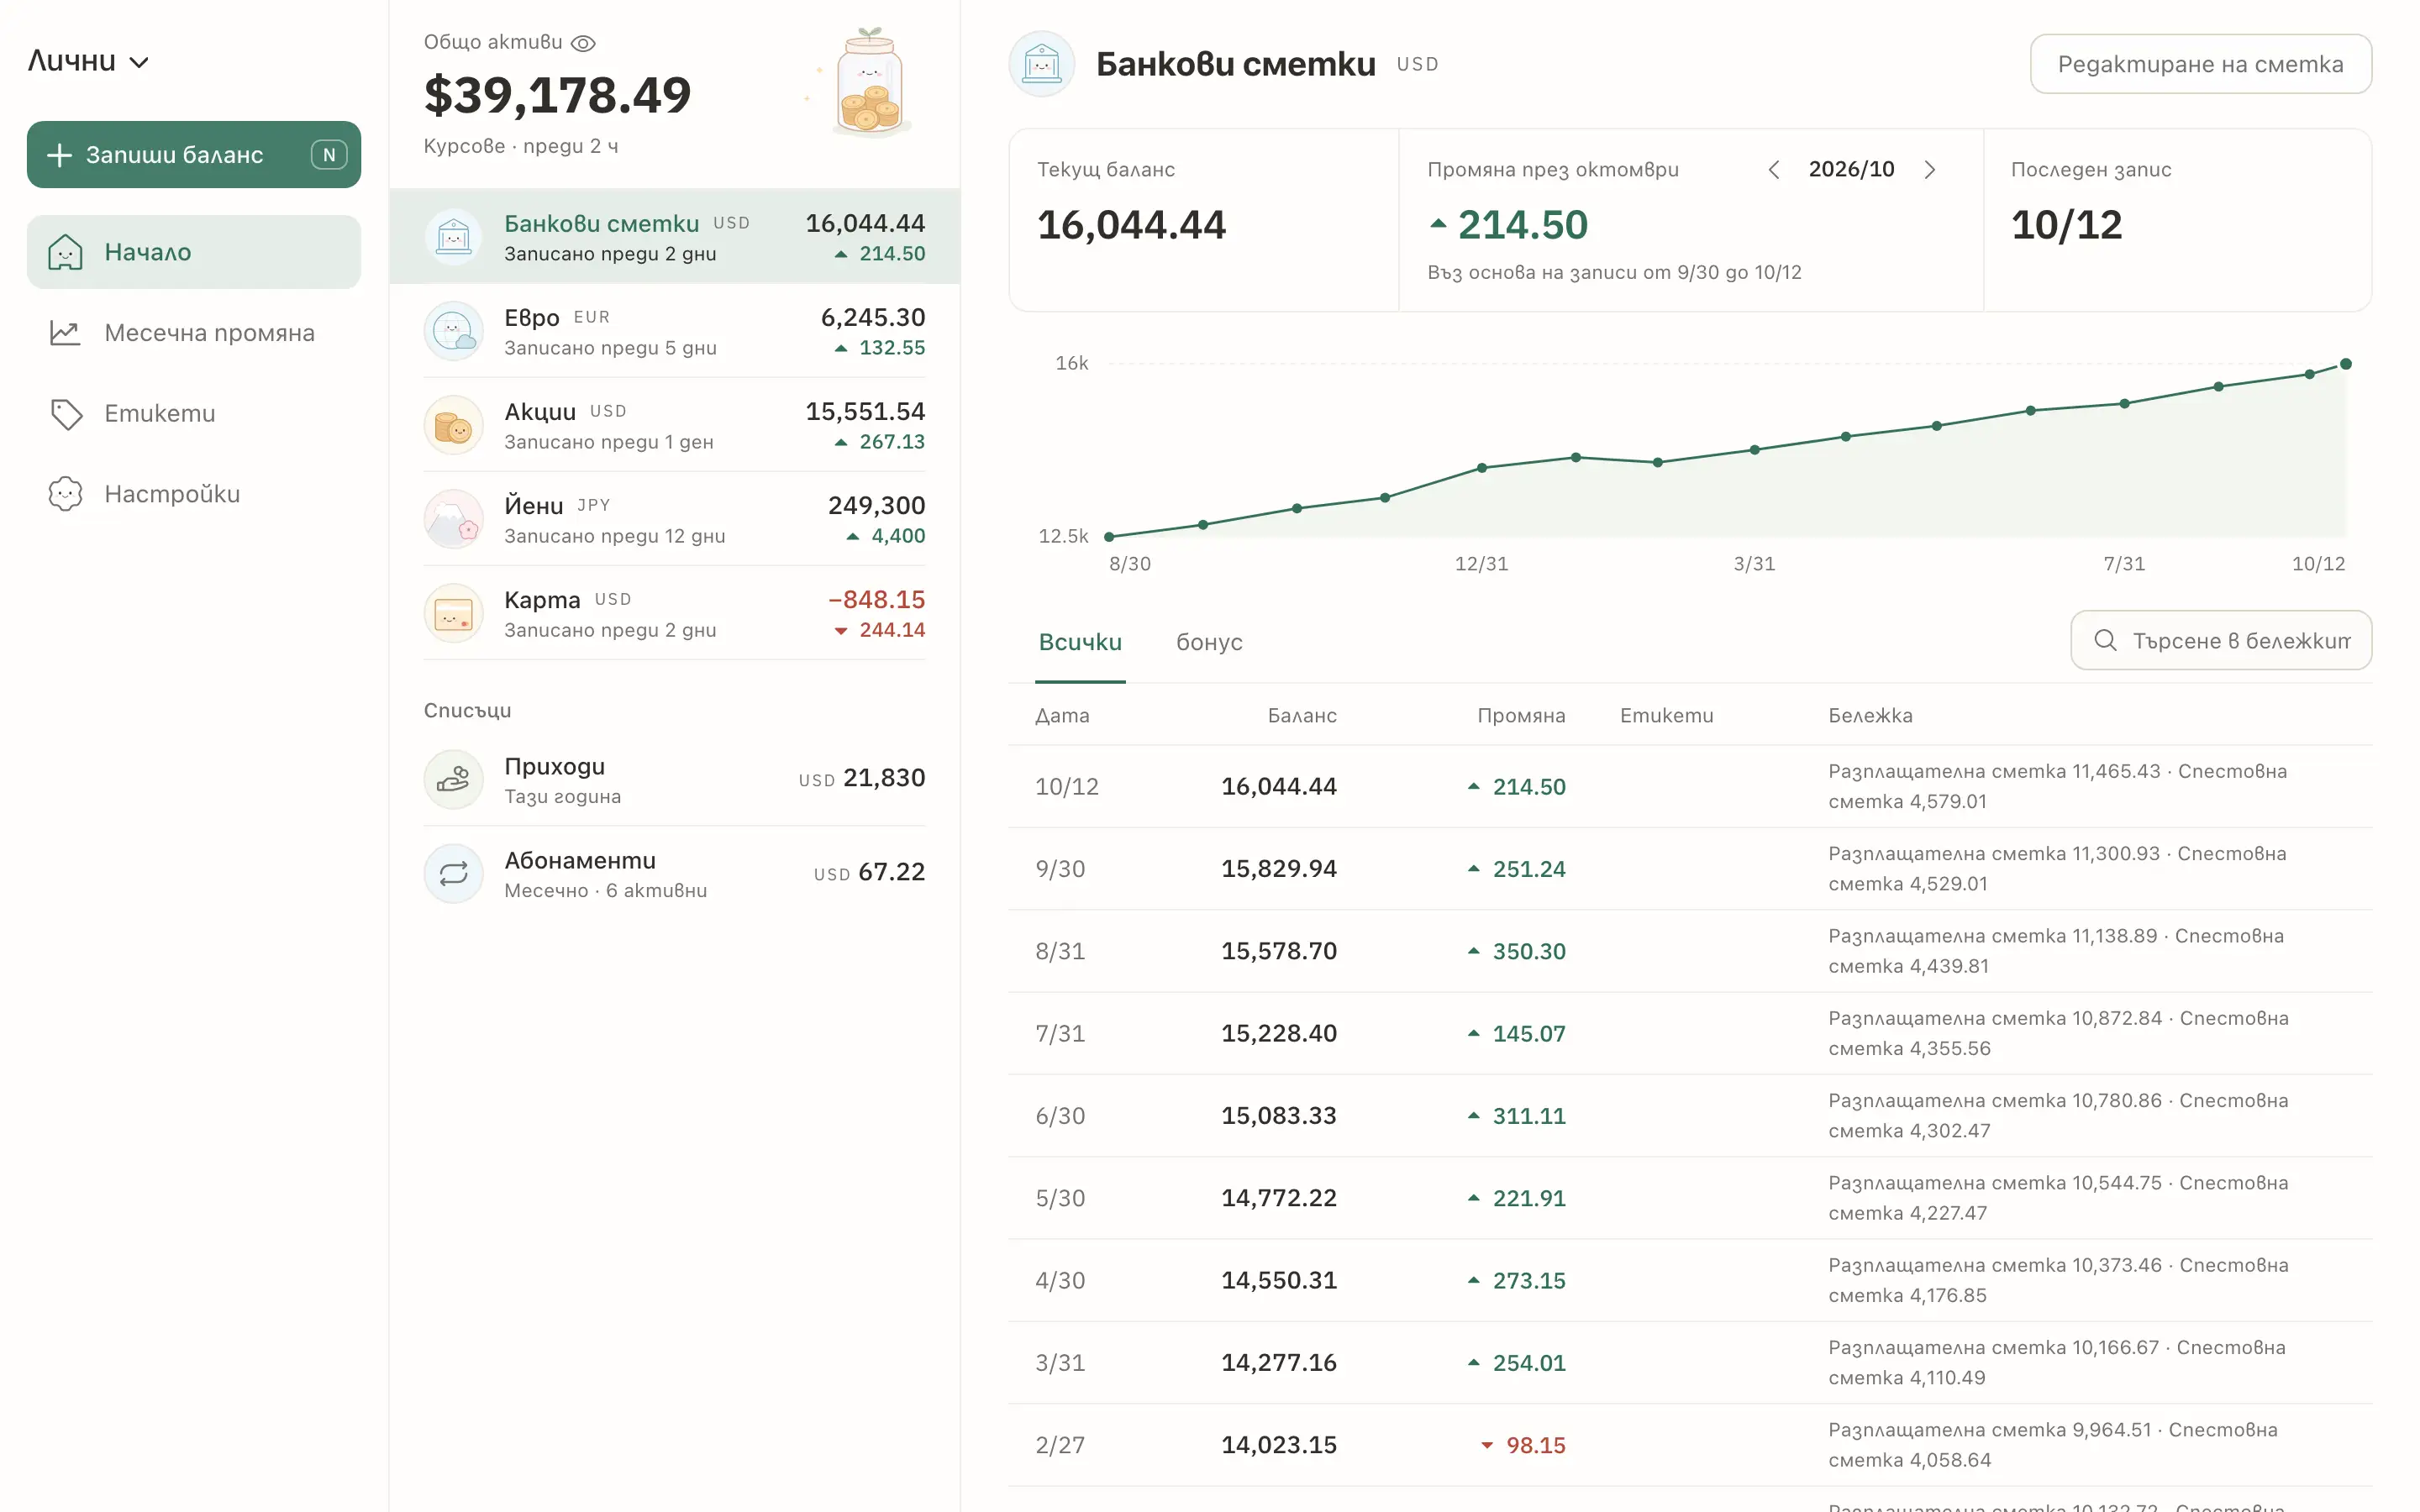Click the savings jar illustration
2420x1512 pixels.
[x=868, y=83]
